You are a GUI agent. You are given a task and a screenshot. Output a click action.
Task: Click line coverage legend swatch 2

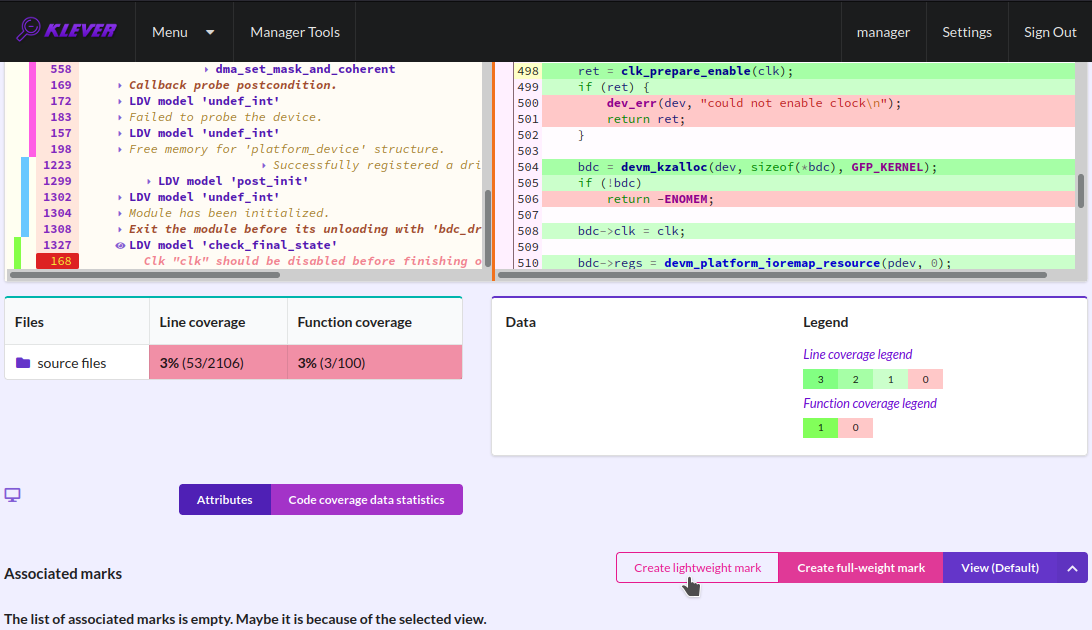coord(855,379)
